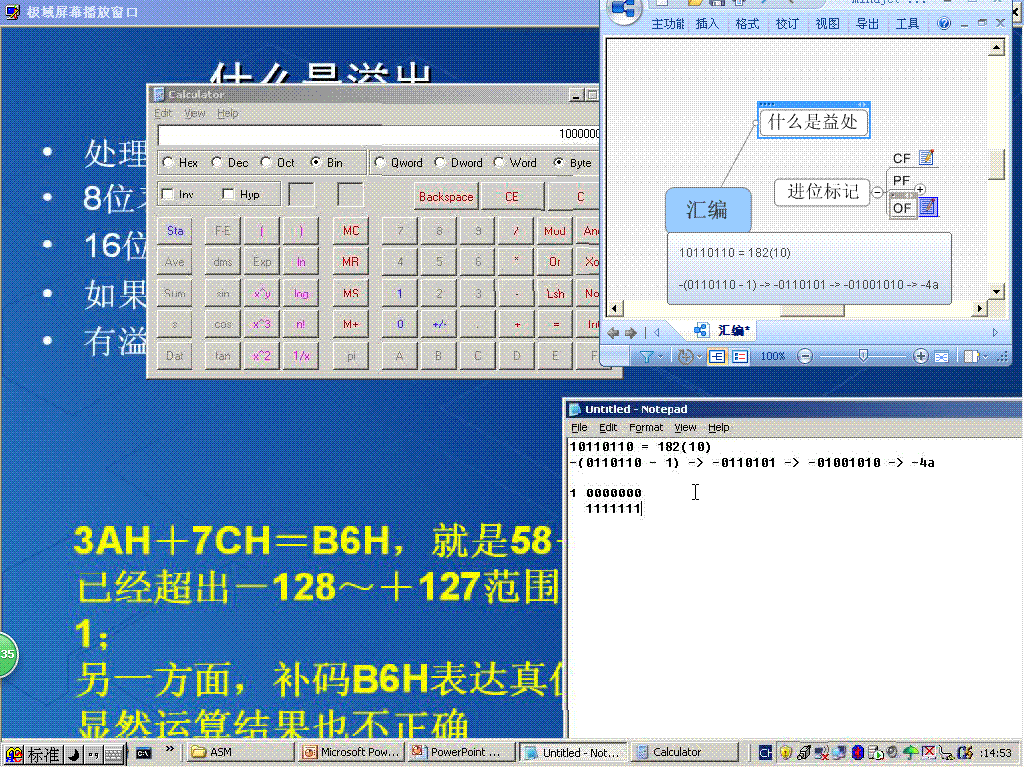Click the digit 1 button in Calculator
Viewport: 1024px width, 768px height.
(x=400, y=293)
